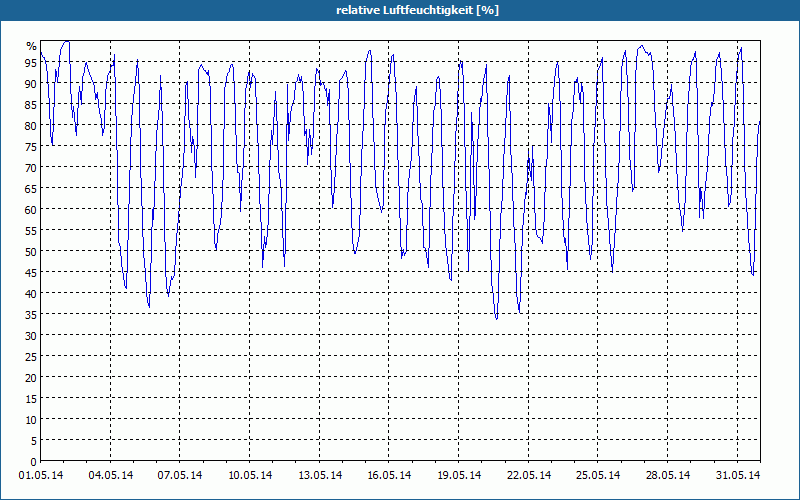Click the y-axis value 10
The width and height of the screenshot is (800, 500).
pos(31,420)
